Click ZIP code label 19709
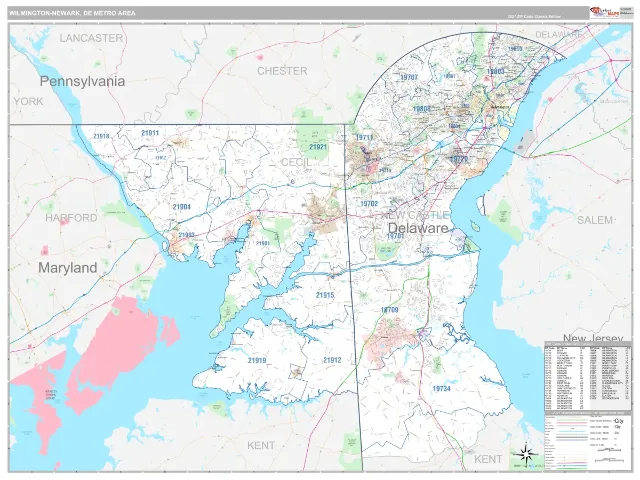The width and height of the screenshot is (640, 480). tap(389, 310)
